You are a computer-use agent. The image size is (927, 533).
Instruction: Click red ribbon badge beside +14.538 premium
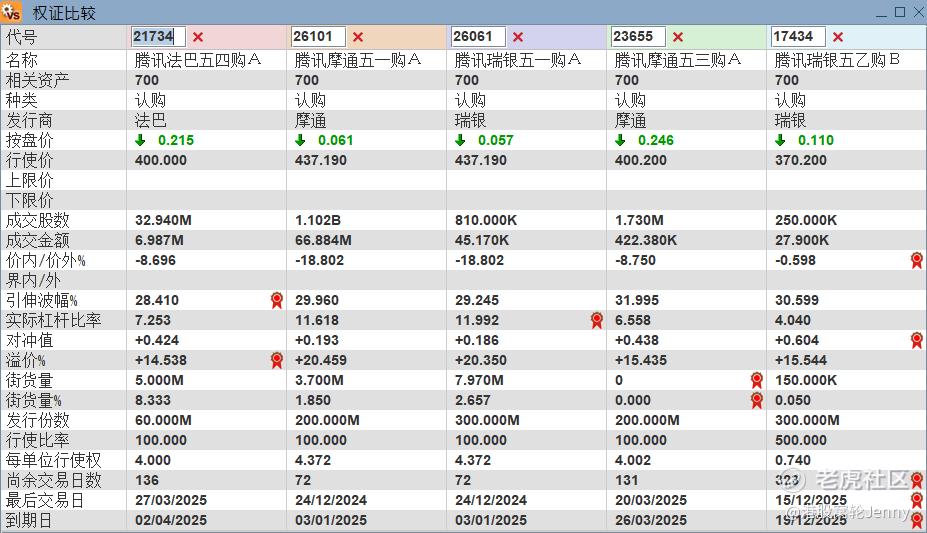coord(276,360)
